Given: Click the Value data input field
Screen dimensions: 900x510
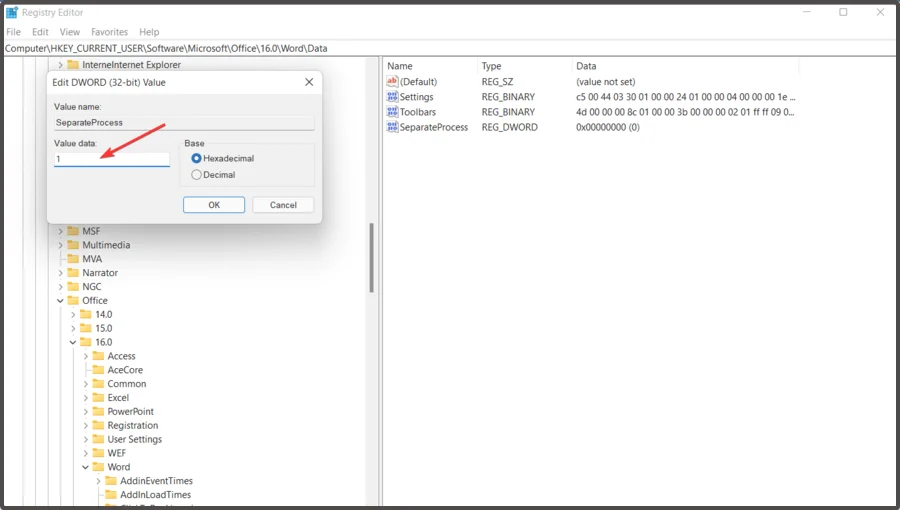Looking at the screenshot, I should (x=112, y=159).
